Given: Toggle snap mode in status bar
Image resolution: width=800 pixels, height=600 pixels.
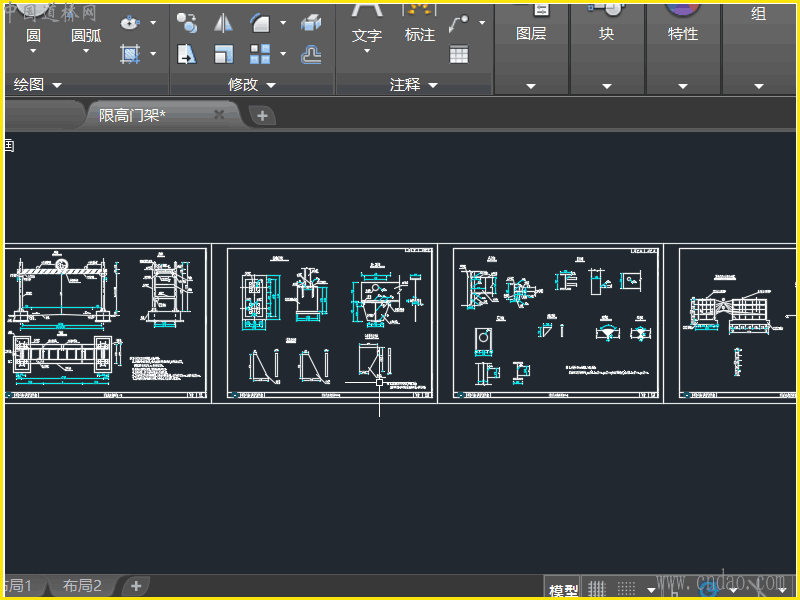Looking at the screenshot, I should 627,589.
